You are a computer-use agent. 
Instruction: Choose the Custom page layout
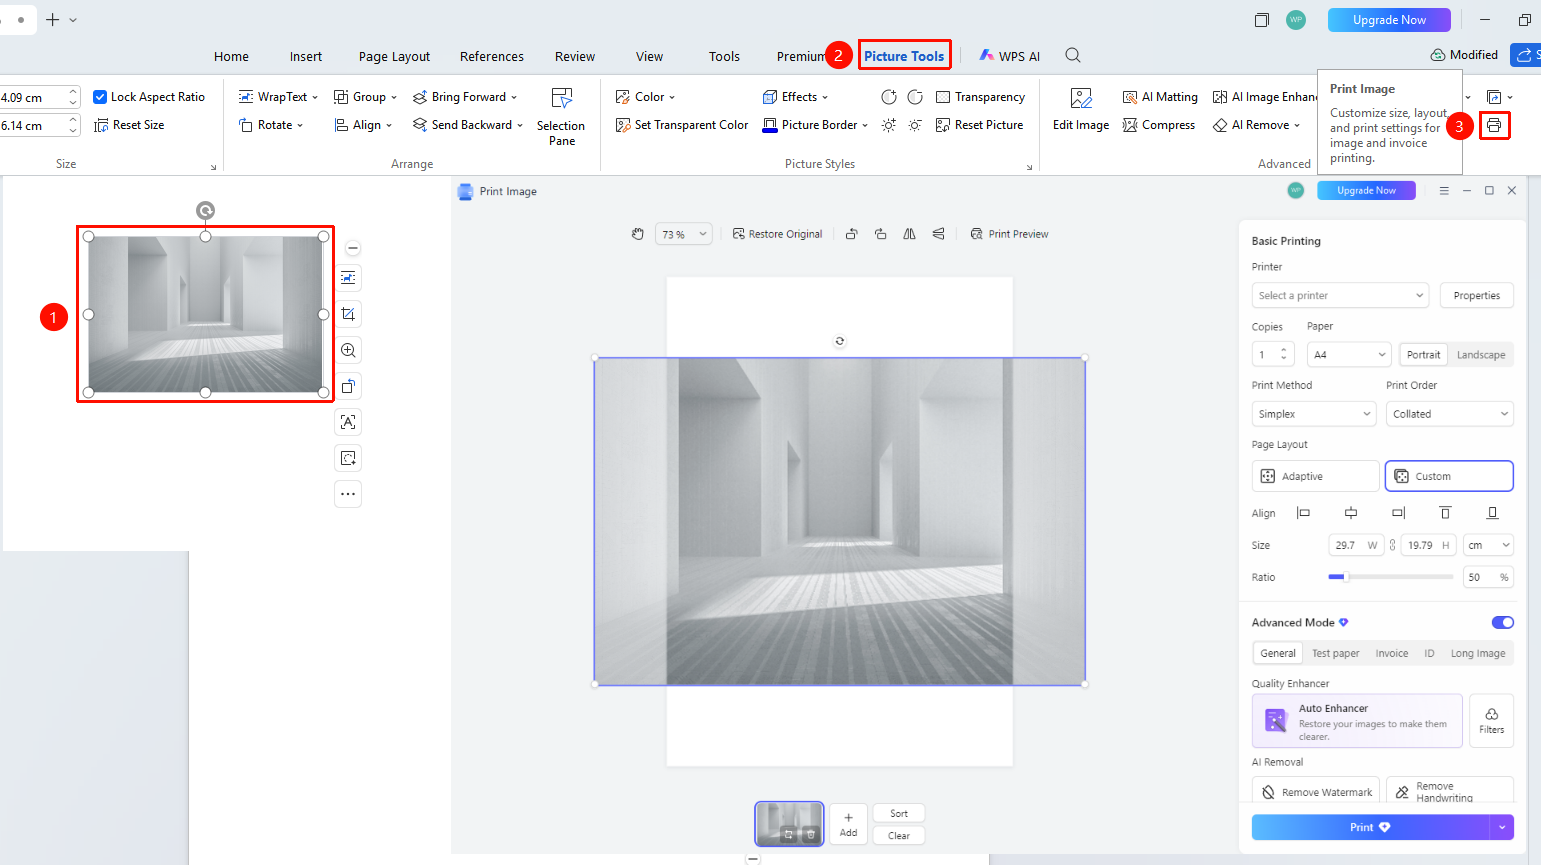tap(1449, 476)
